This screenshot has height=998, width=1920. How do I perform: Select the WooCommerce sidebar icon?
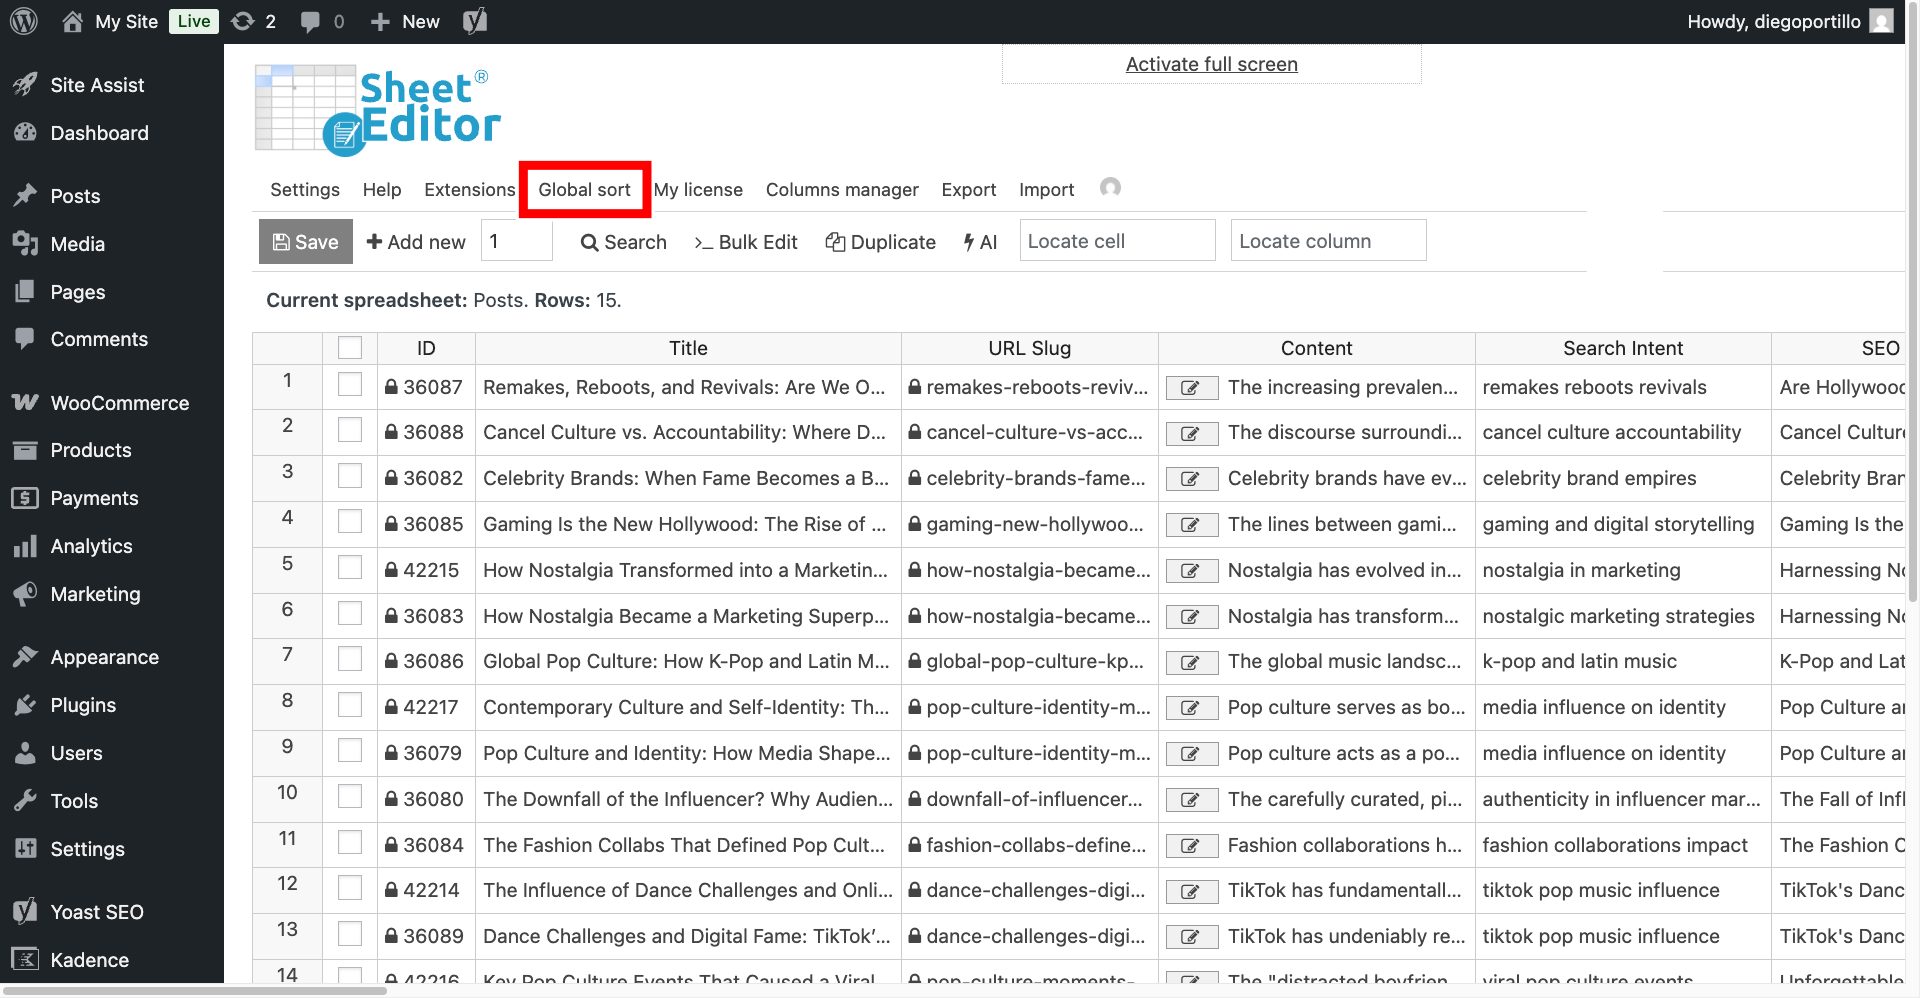[x=25, y=402]
